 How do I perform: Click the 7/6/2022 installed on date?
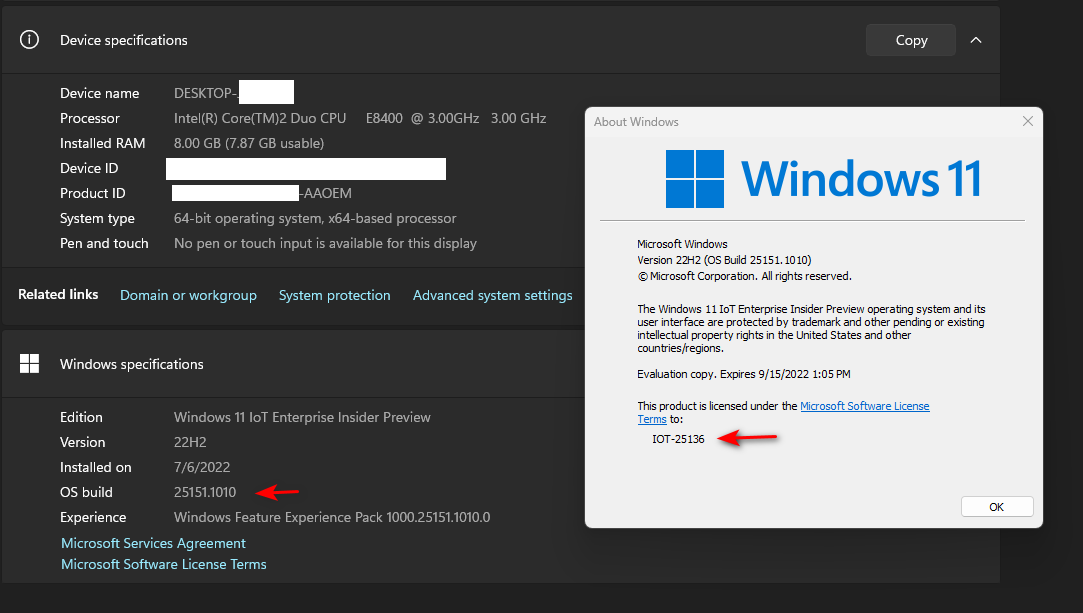(202, 467)
